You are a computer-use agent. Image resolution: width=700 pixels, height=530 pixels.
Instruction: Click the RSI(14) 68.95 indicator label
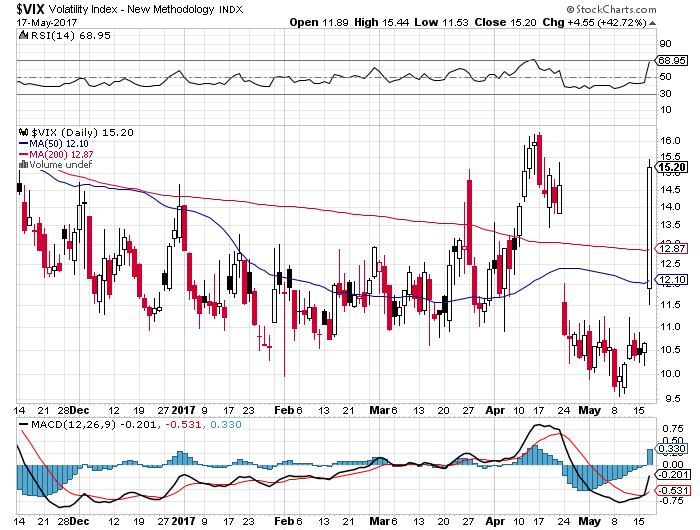pyautogui.click(x=71, y=35)
